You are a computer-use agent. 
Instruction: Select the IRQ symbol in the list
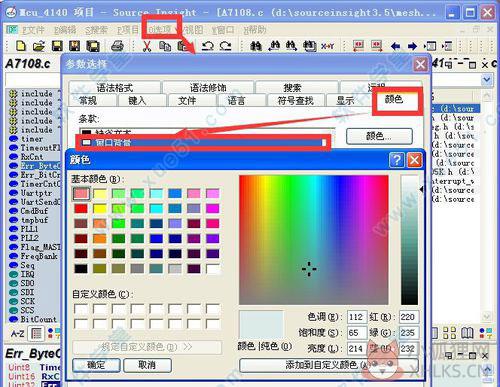click(x=27, y=274)
